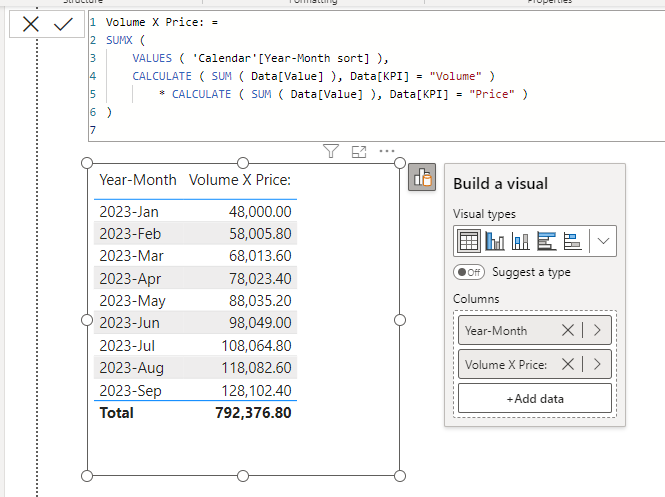
Task: Expand Volume X Price field options arrow
Action: click(x=597, y=364)
